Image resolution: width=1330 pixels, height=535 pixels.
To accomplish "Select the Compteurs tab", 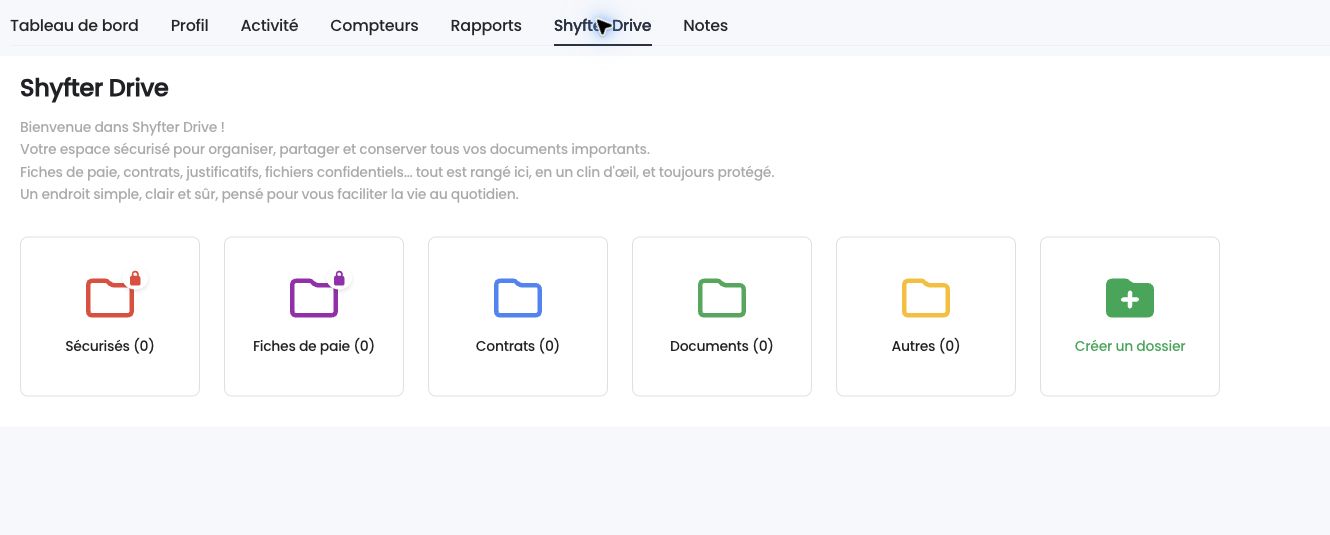I will 374,26.
